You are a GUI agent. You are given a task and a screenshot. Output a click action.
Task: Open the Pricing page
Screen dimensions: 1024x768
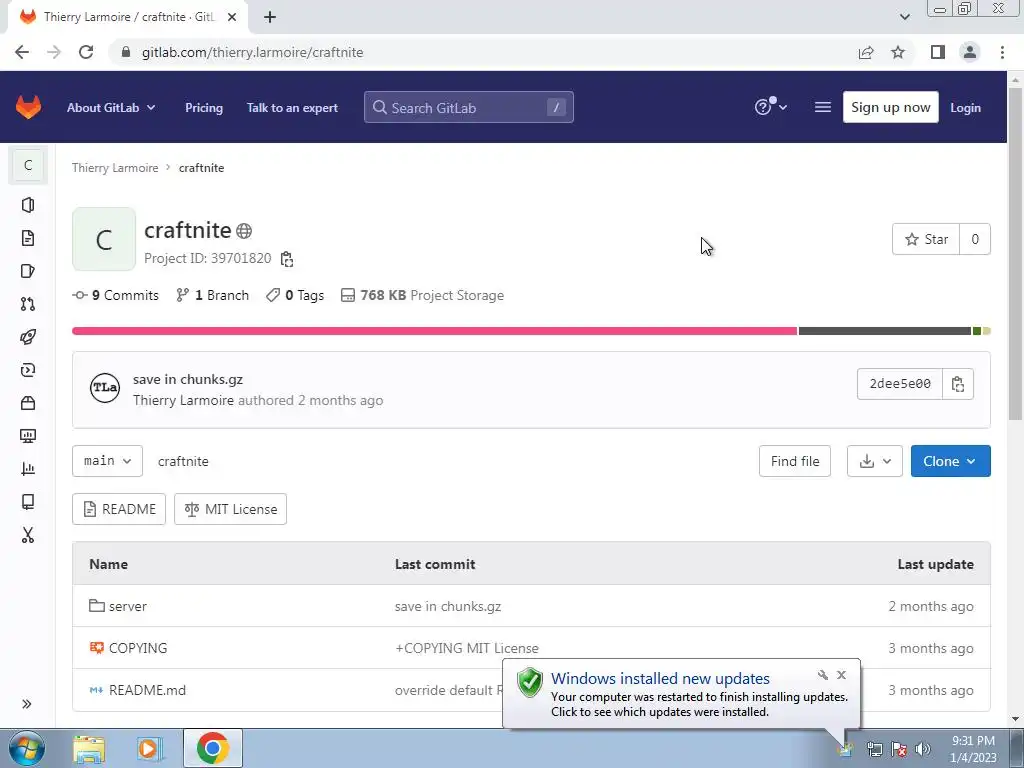click(x=204, y=108)
